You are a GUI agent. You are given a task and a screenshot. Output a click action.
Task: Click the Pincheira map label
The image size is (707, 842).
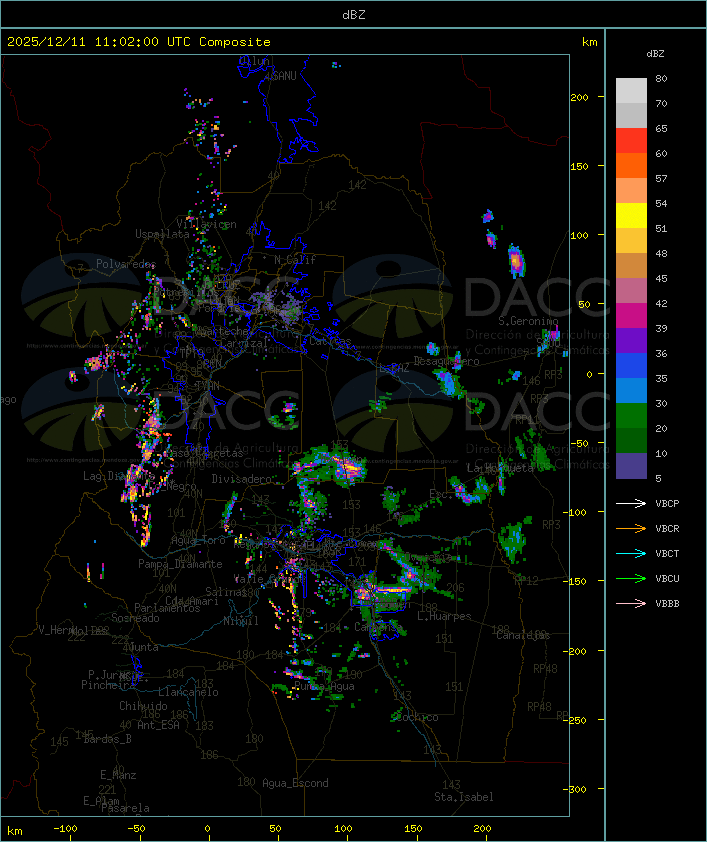pos(108,685)
